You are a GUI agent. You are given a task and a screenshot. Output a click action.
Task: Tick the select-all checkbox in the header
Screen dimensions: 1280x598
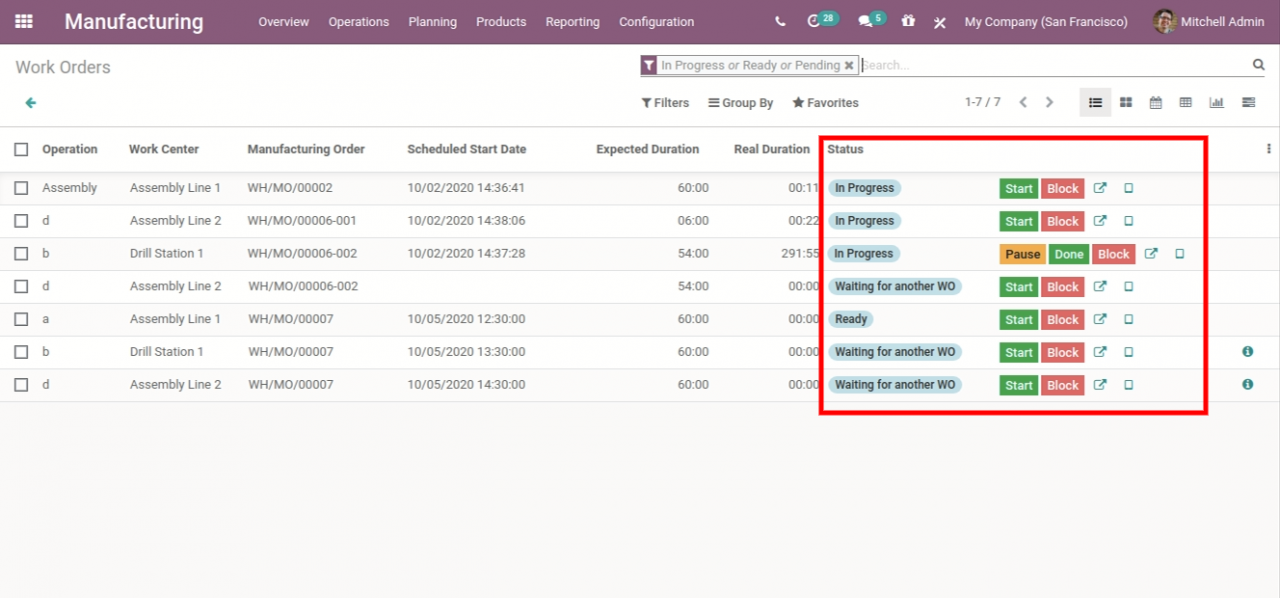point(21,148)
